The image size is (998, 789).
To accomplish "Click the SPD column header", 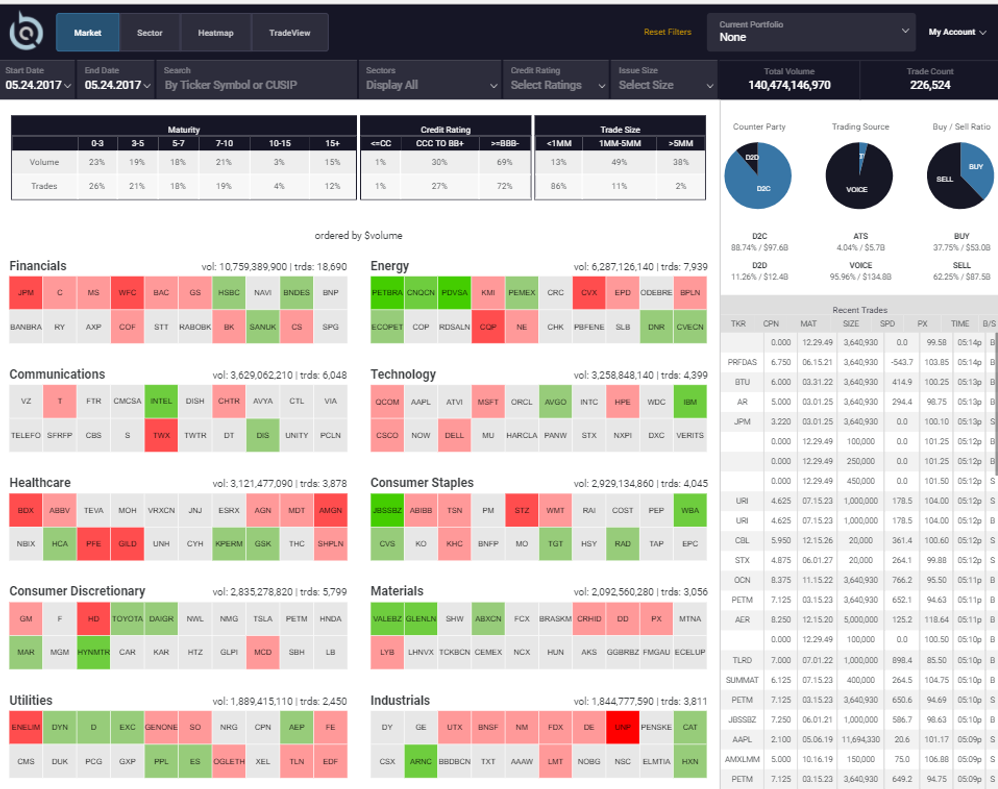I will coord(887,324).
